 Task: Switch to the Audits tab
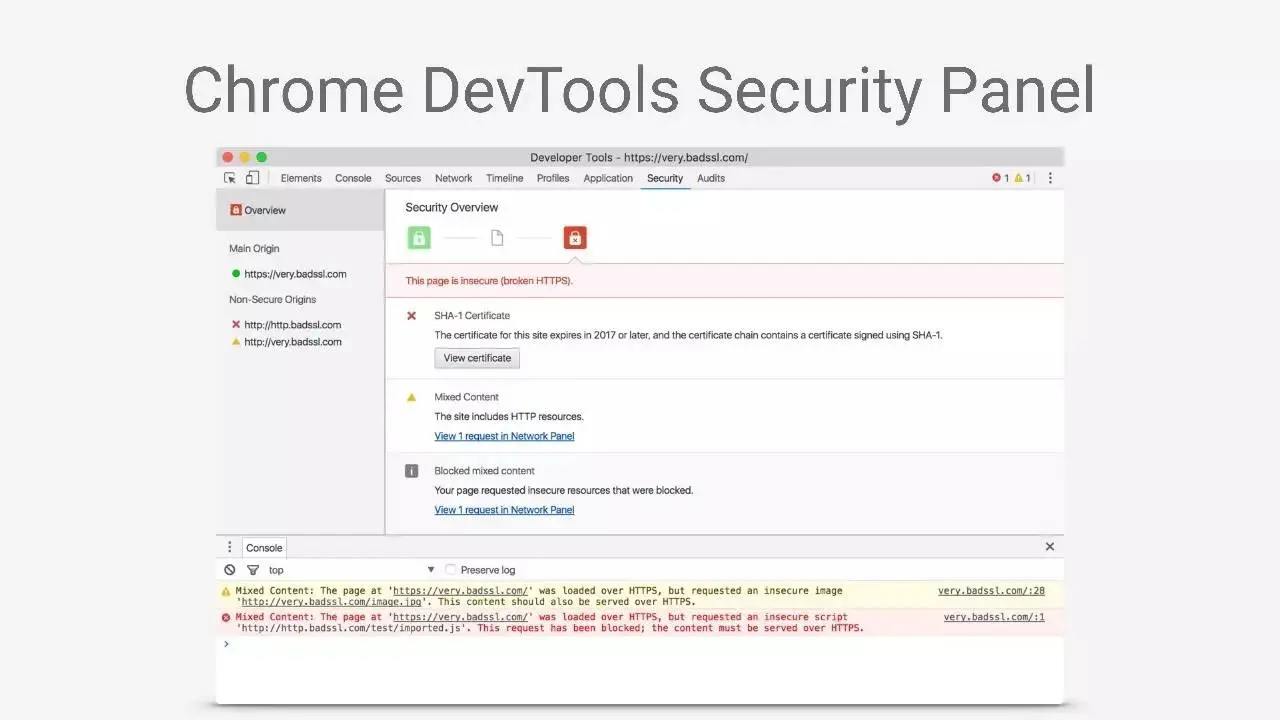[x=711, y=178]
